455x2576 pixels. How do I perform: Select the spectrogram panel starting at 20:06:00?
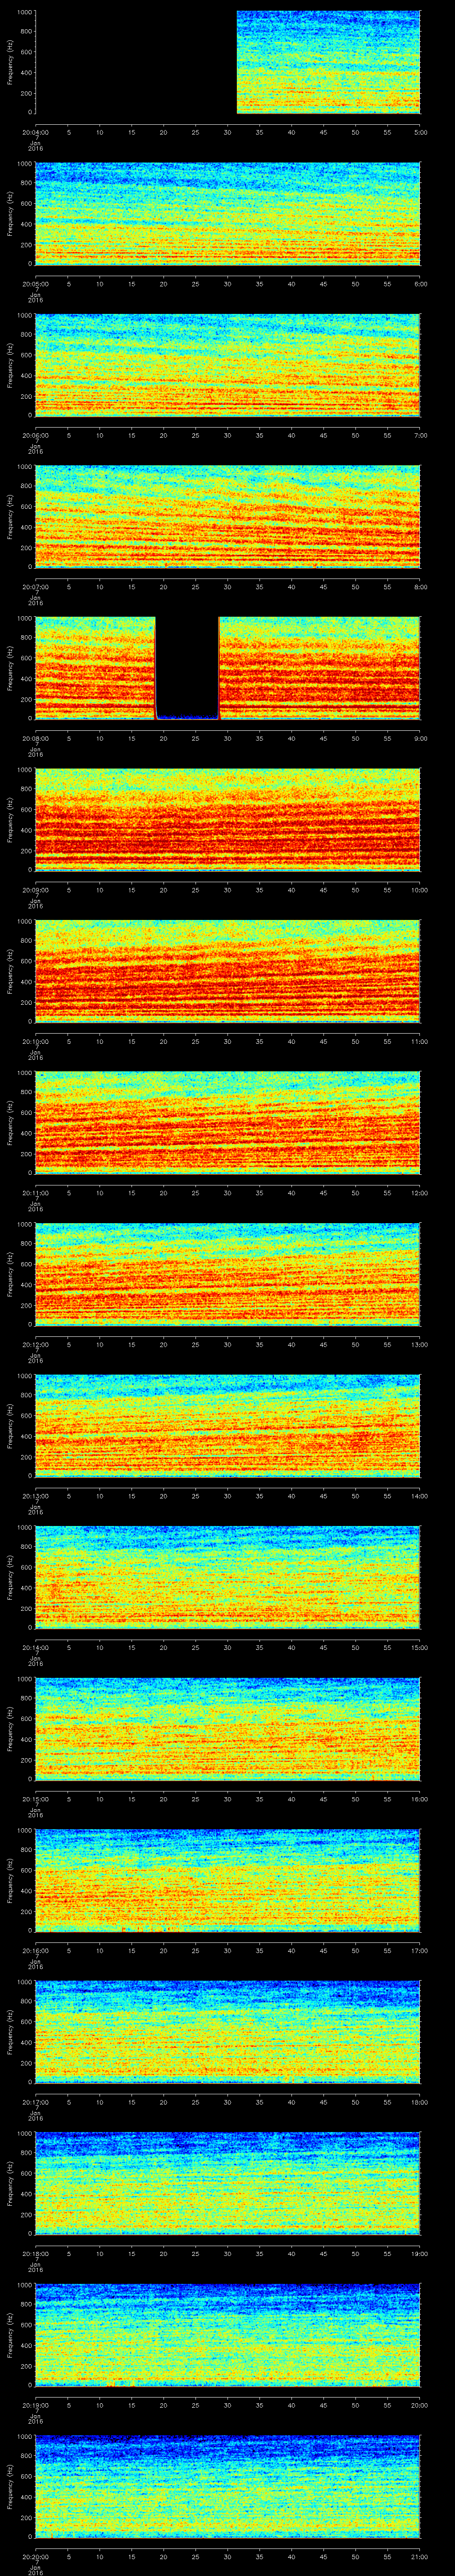(x=228, y=365)
